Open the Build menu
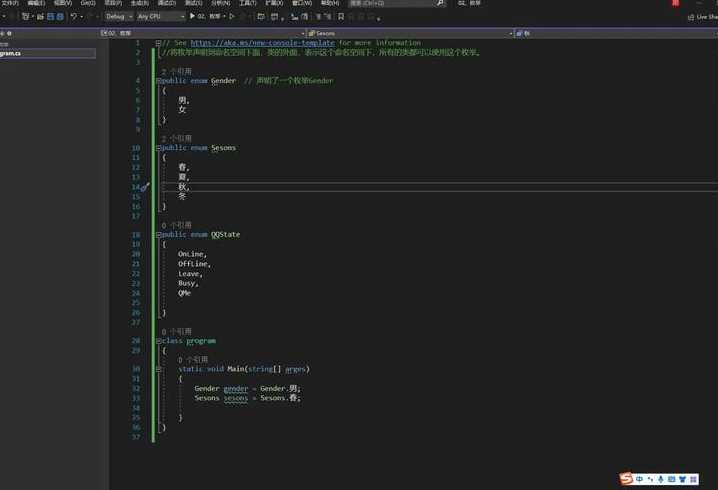 pyautogui.click(x=140, y=3)
